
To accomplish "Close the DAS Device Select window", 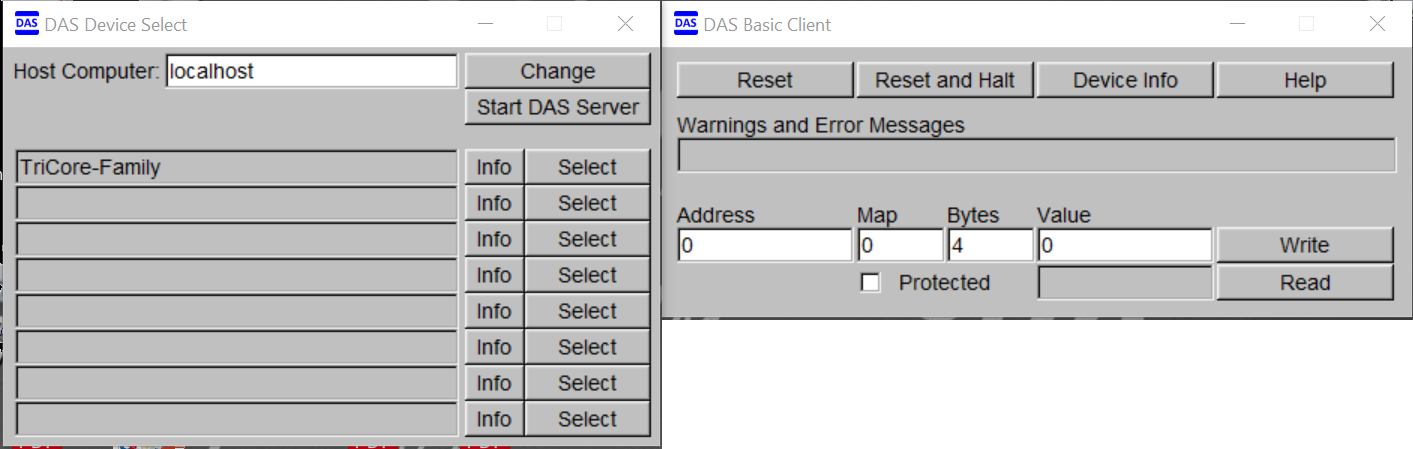I will pyautogui.click(x=625, y=24).
